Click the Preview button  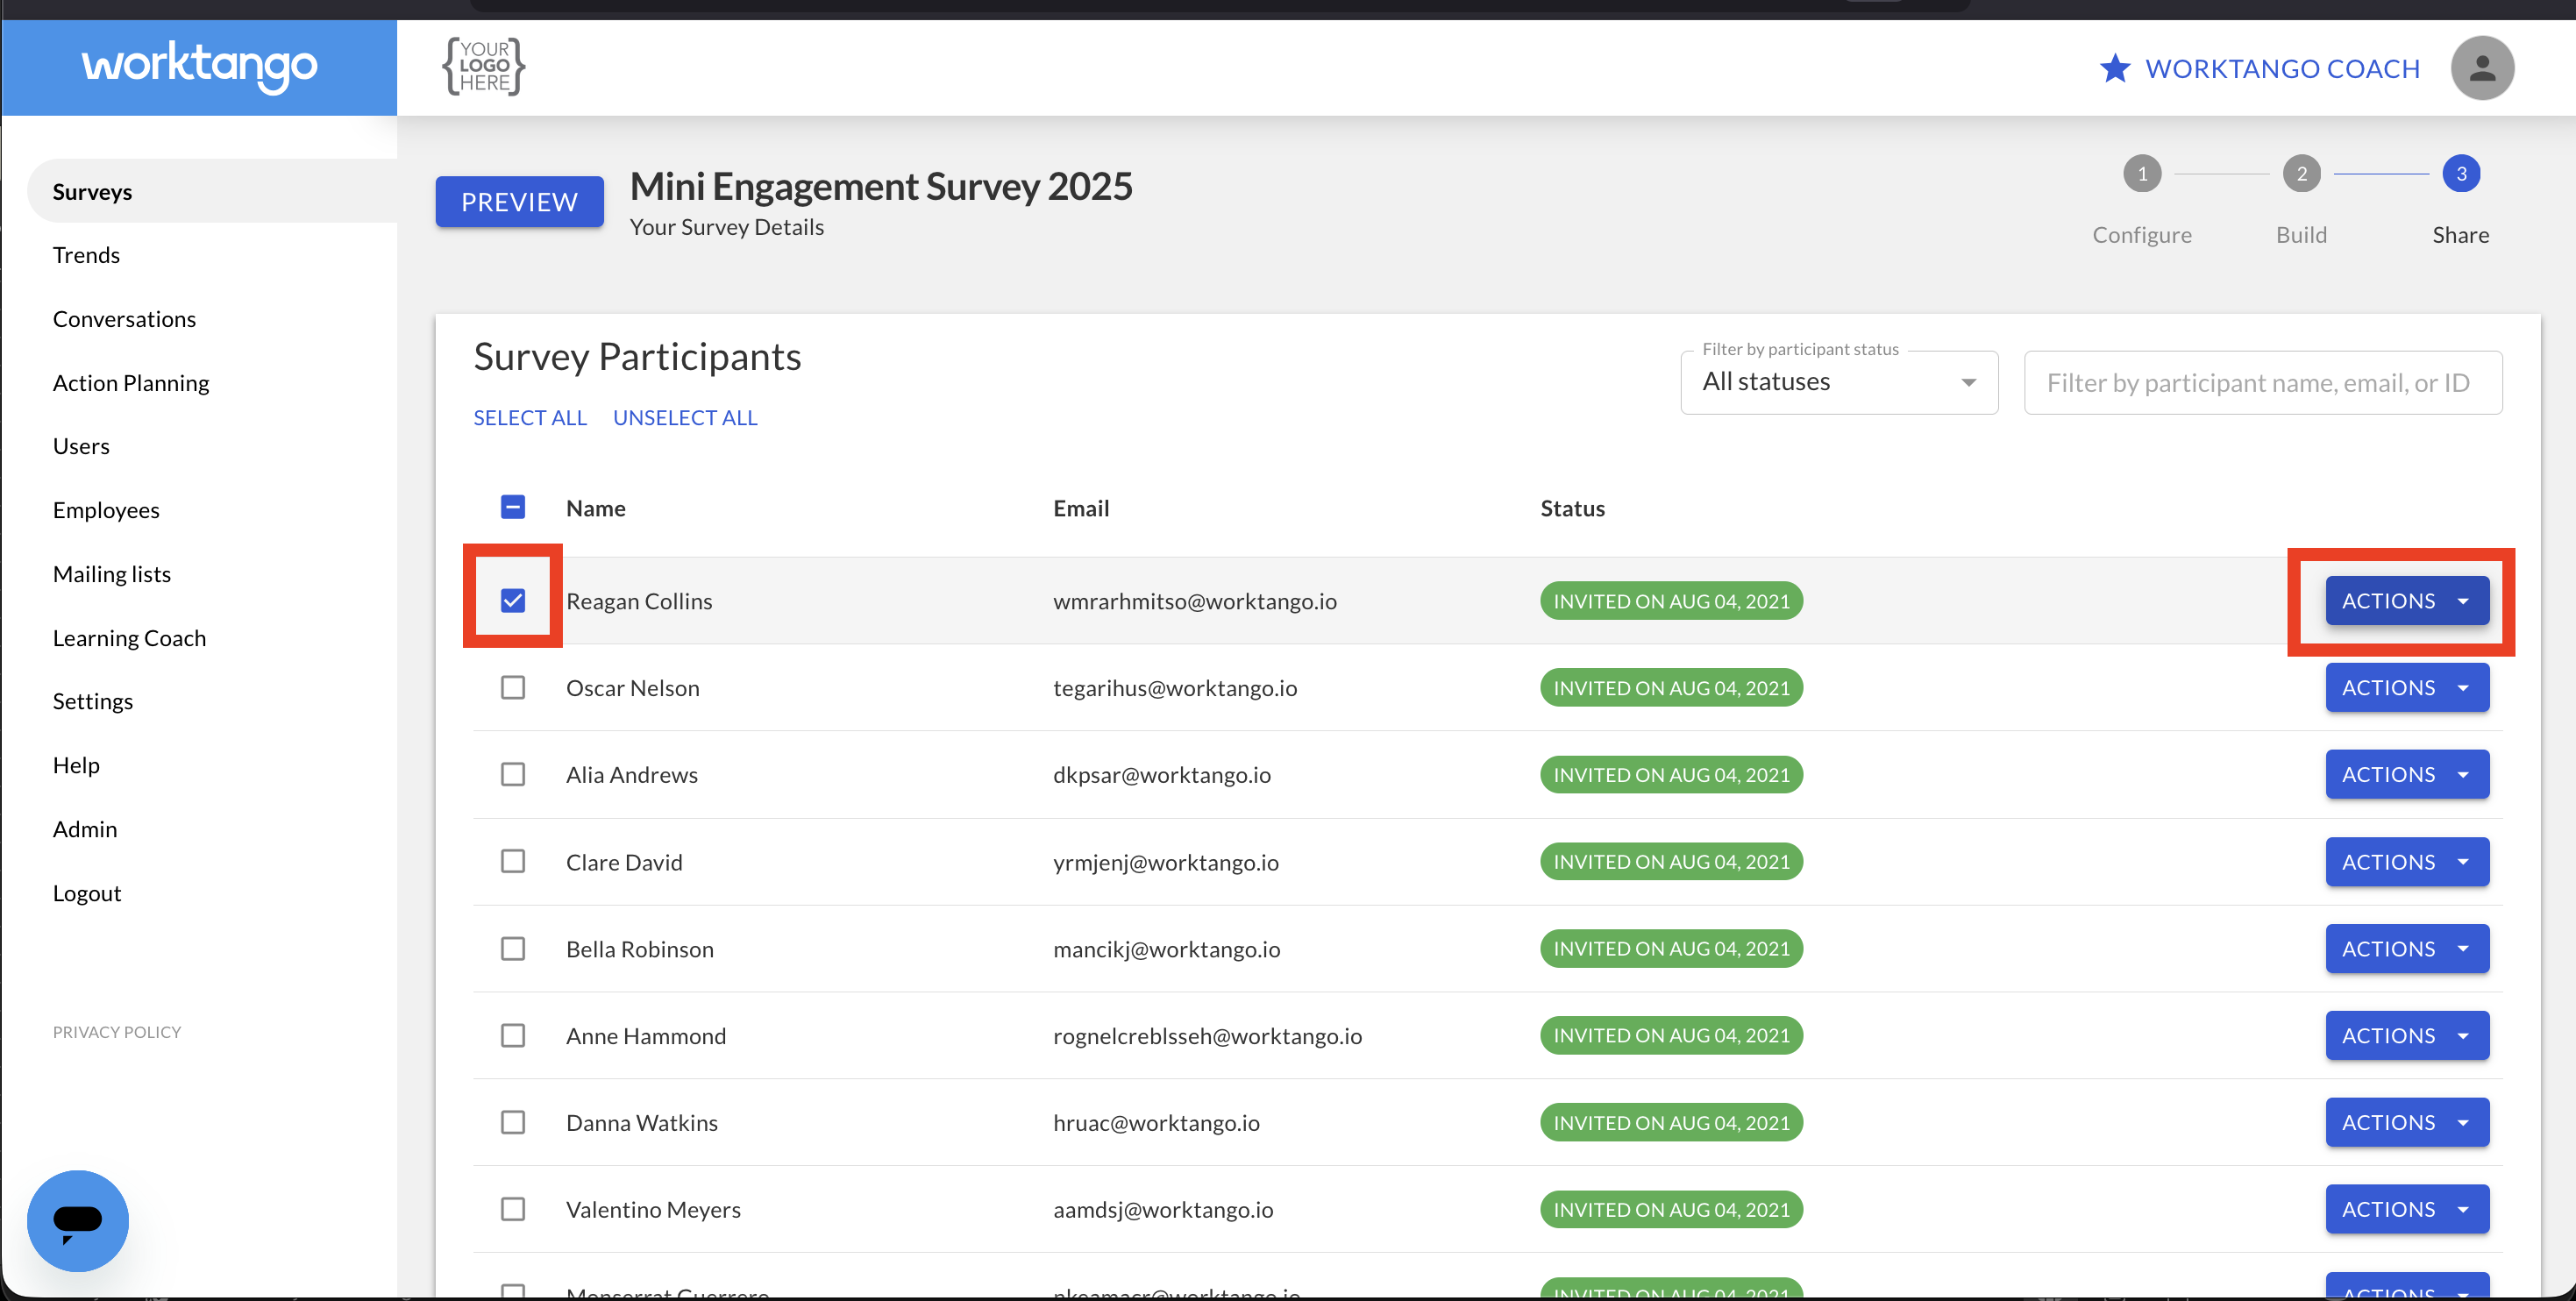[x=519, y=202]
